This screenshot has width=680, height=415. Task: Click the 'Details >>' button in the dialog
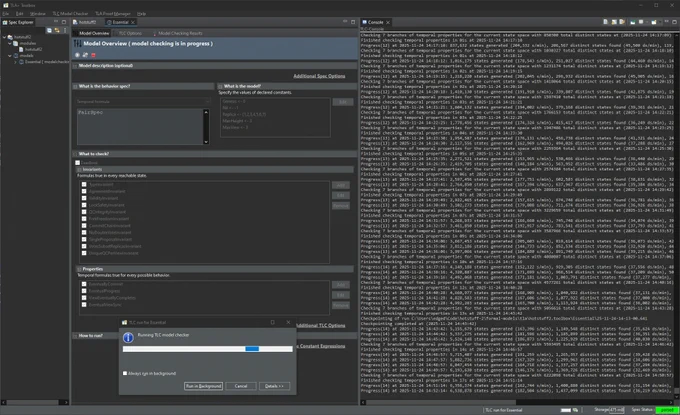[x=274, y=386]
